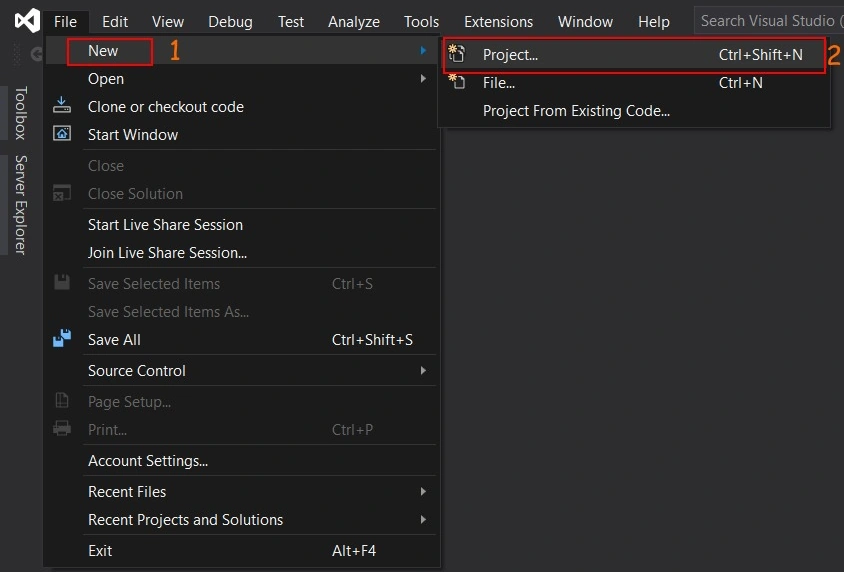Expand Recent Projects and Solutions arrow
This screenshot has width=844, height=572.
pos(424,519)
